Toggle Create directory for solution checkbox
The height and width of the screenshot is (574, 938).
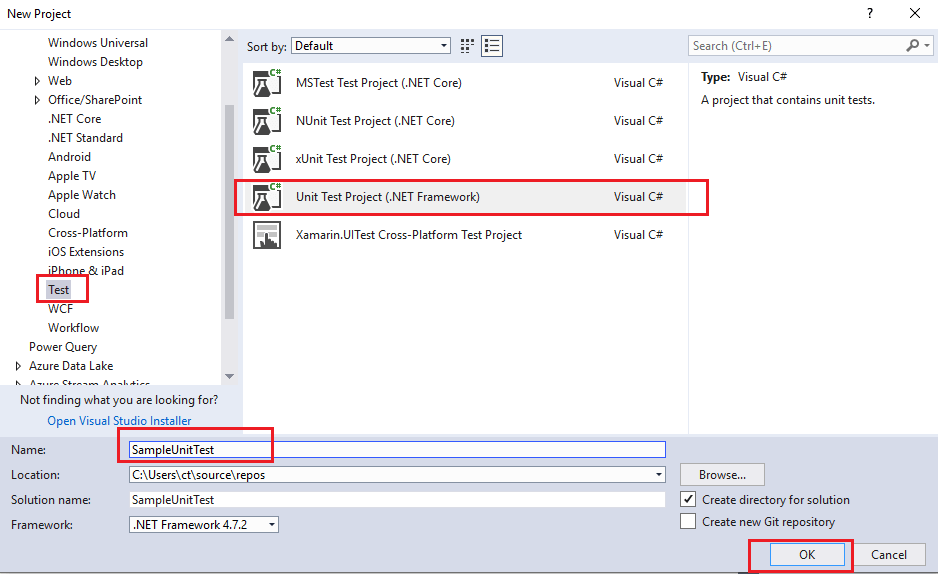(688, 499)
